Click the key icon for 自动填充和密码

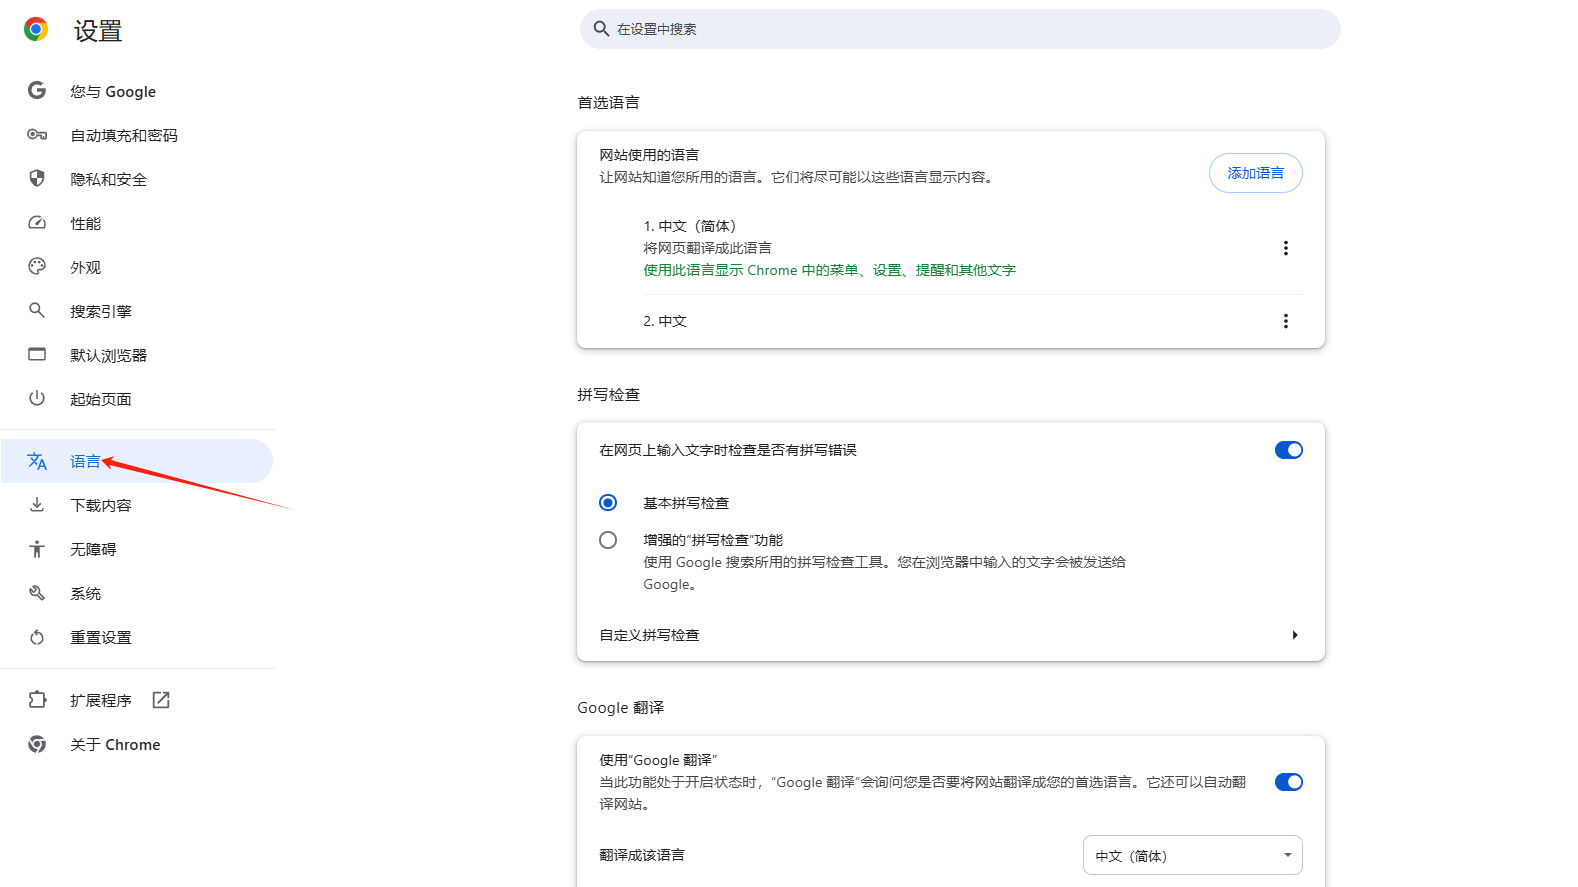37,135
